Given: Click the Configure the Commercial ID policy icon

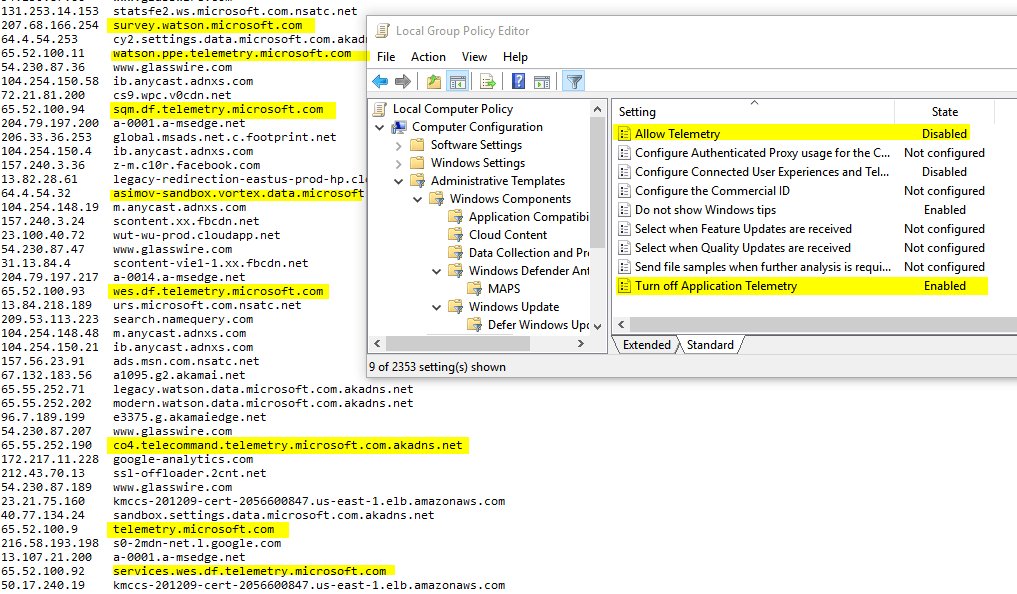Looking at the screenshot, I should (624, 191).
